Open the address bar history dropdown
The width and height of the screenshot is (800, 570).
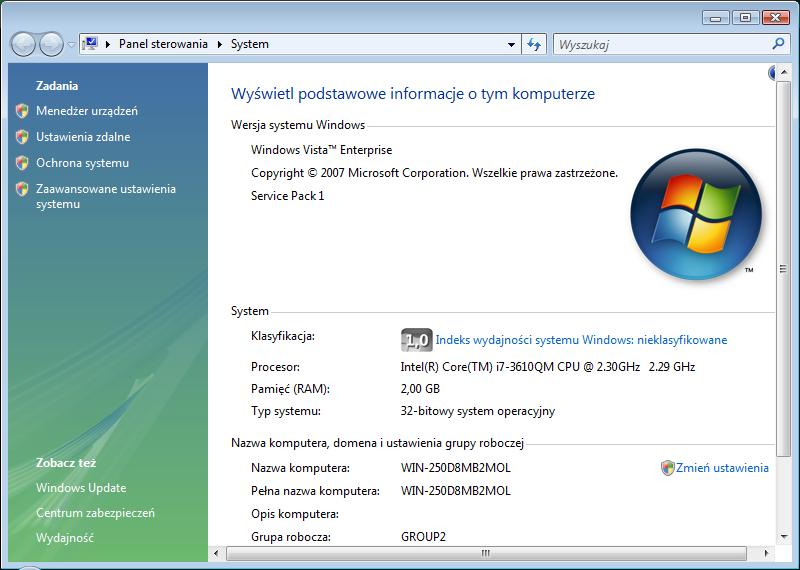pos(511,44)
